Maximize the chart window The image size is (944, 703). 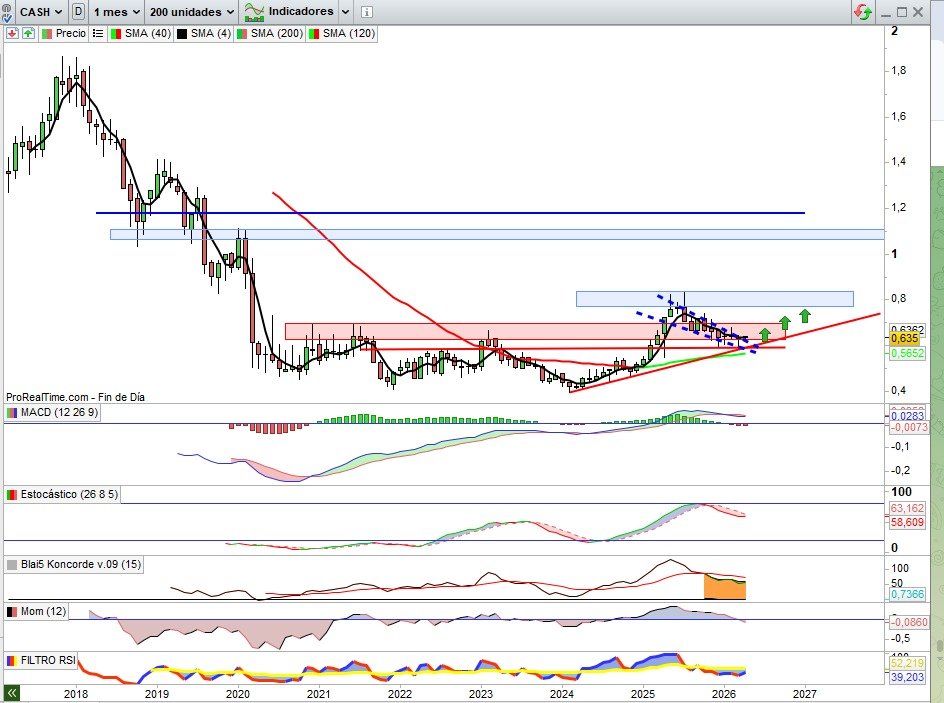(x=902, y=11)
